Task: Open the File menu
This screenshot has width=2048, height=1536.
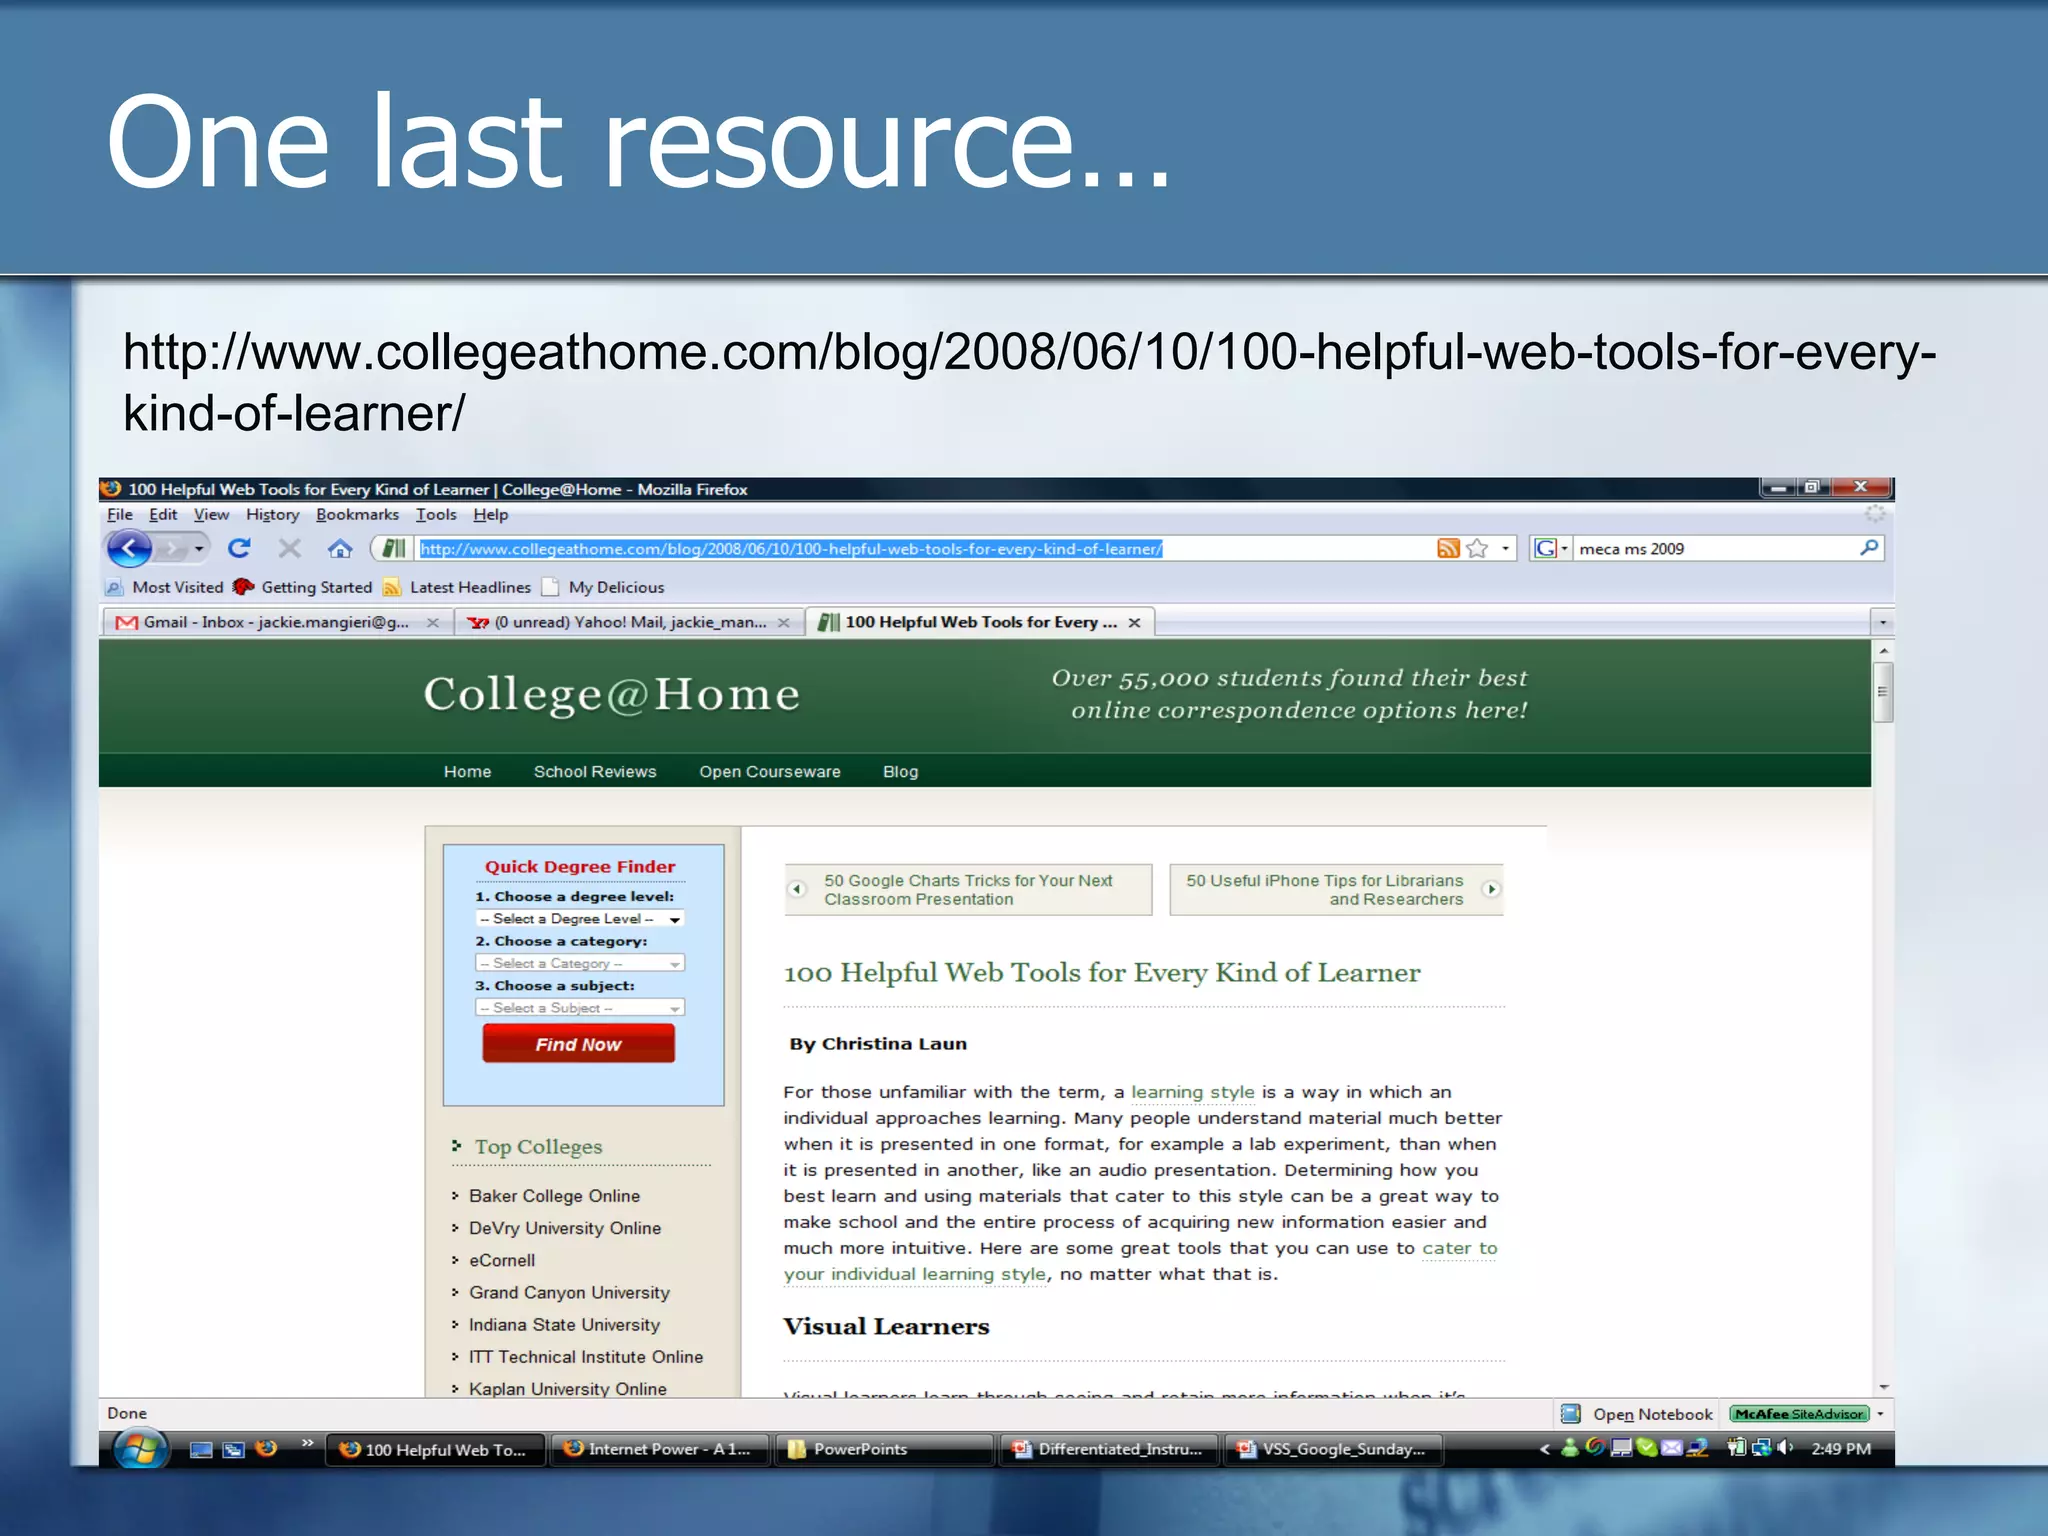Action: (x=120, y=514)
